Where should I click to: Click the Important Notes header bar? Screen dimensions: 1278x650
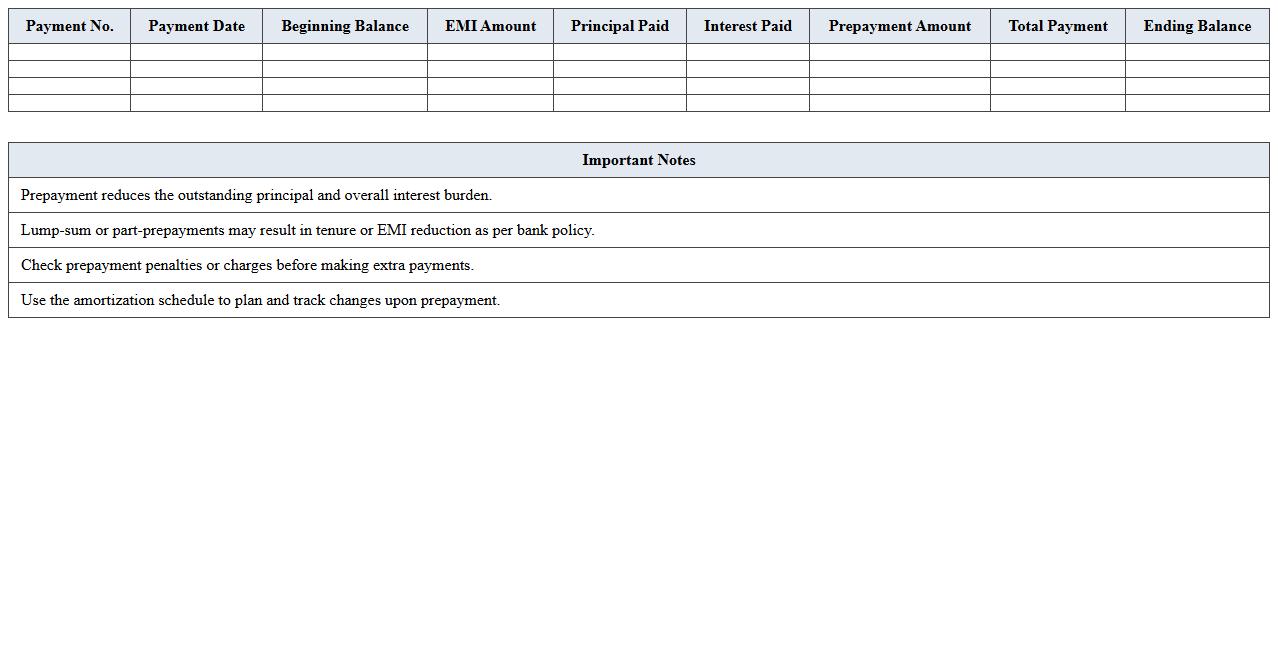click(638, 160)
